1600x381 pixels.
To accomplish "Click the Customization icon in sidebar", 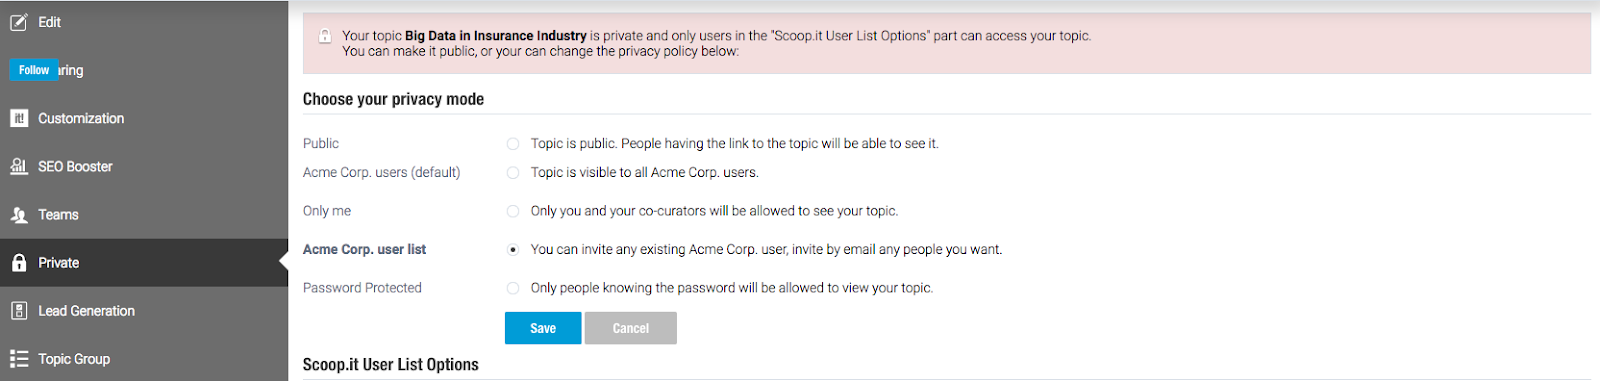I will pyautogui.click(x=19, y=118).
